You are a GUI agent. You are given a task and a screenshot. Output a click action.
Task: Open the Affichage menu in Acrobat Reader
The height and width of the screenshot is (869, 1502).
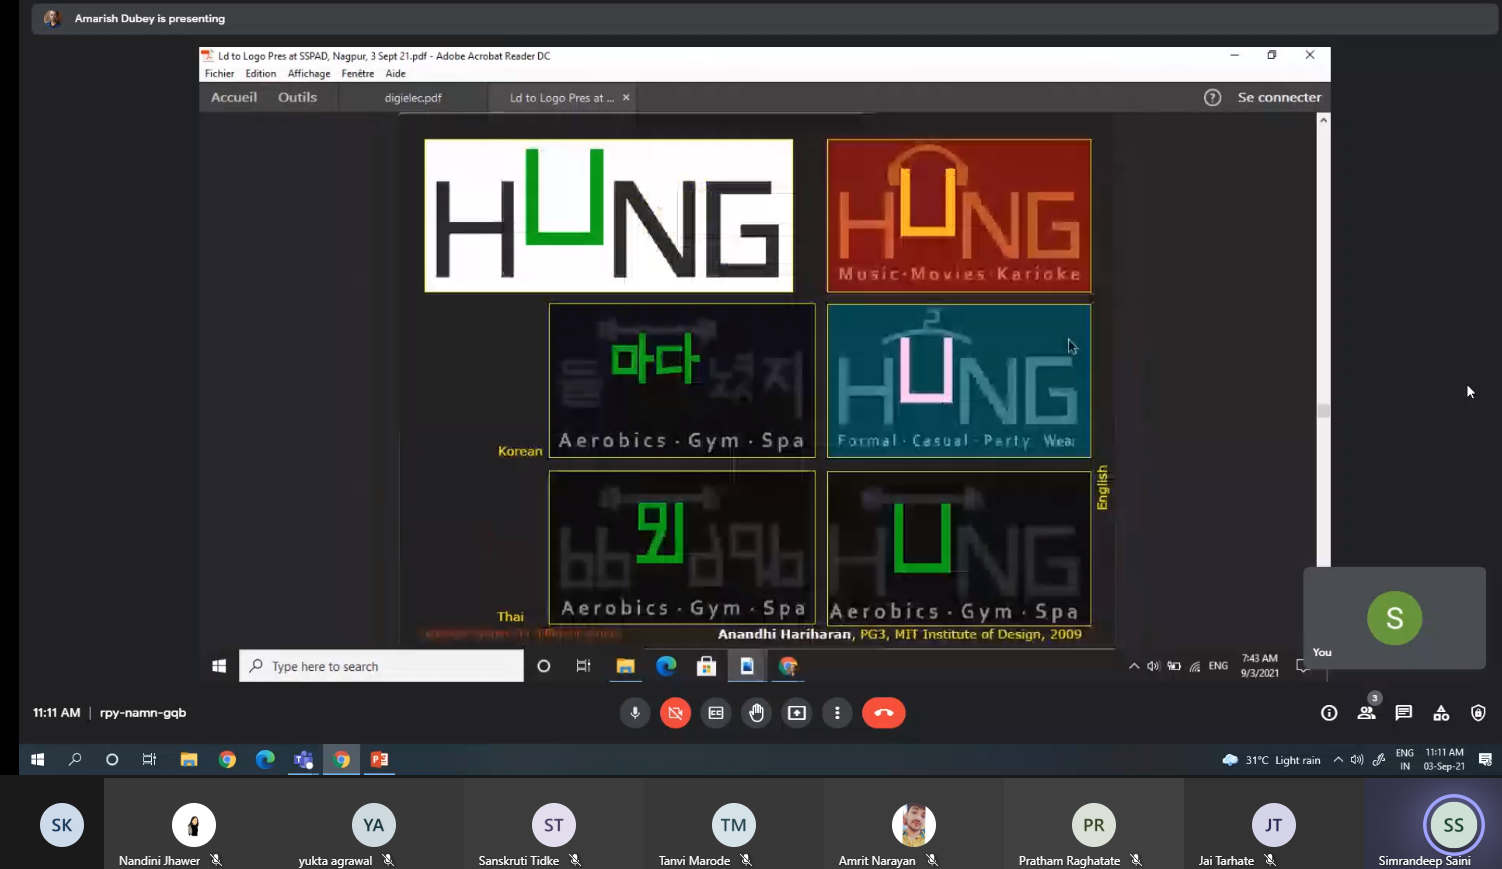[309, 74]
